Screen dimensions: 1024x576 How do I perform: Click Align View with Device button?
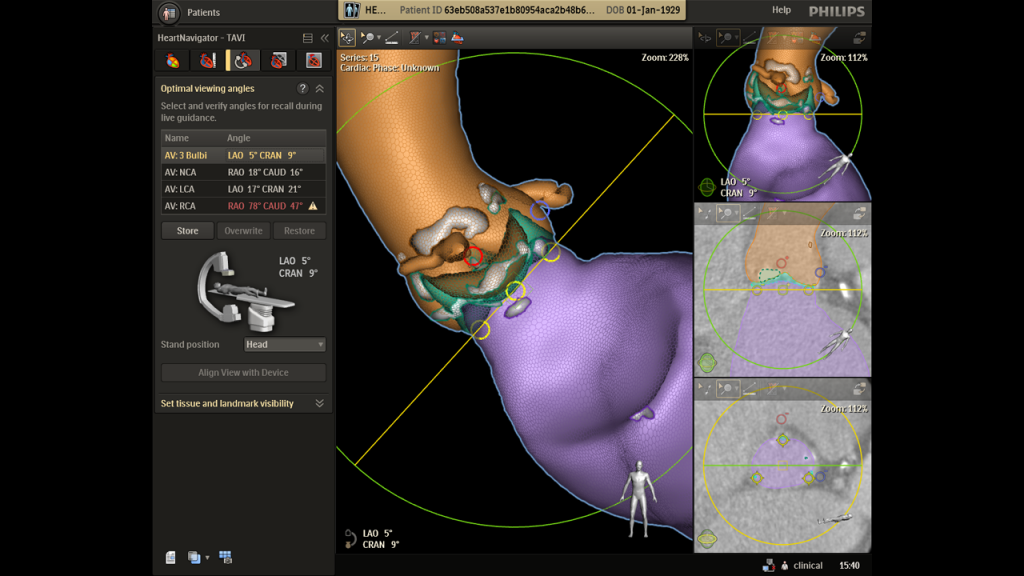[x=243, y=372]
